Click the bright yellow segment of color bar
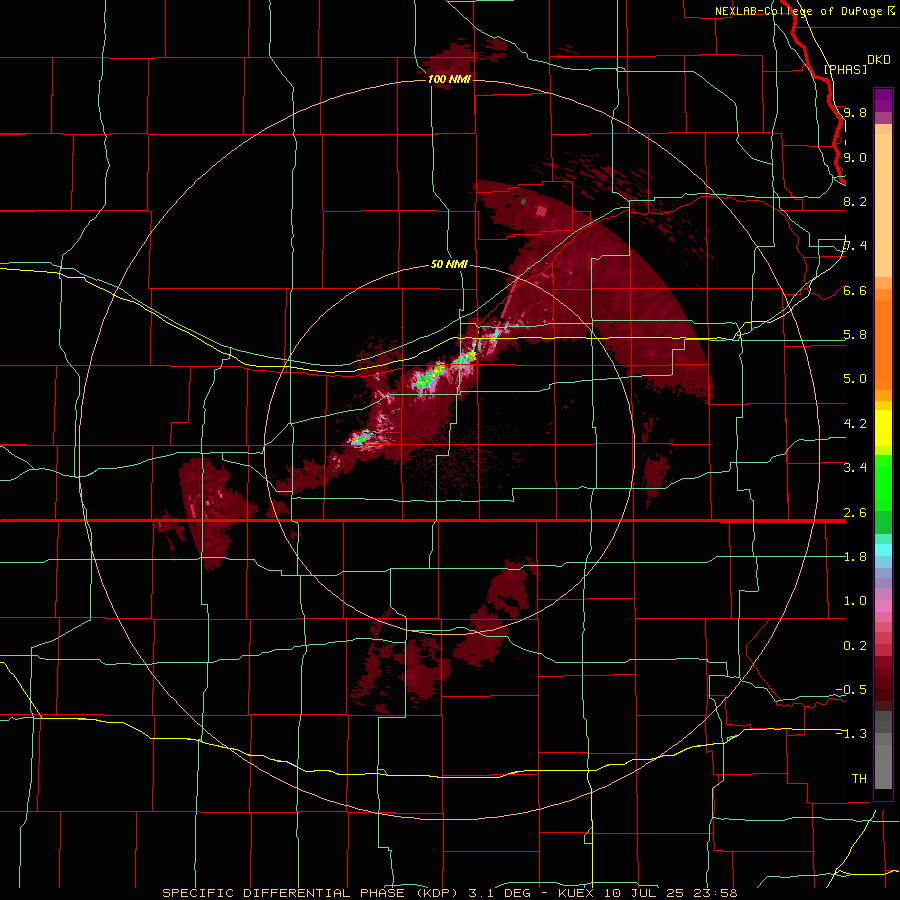 click(883, 428)
